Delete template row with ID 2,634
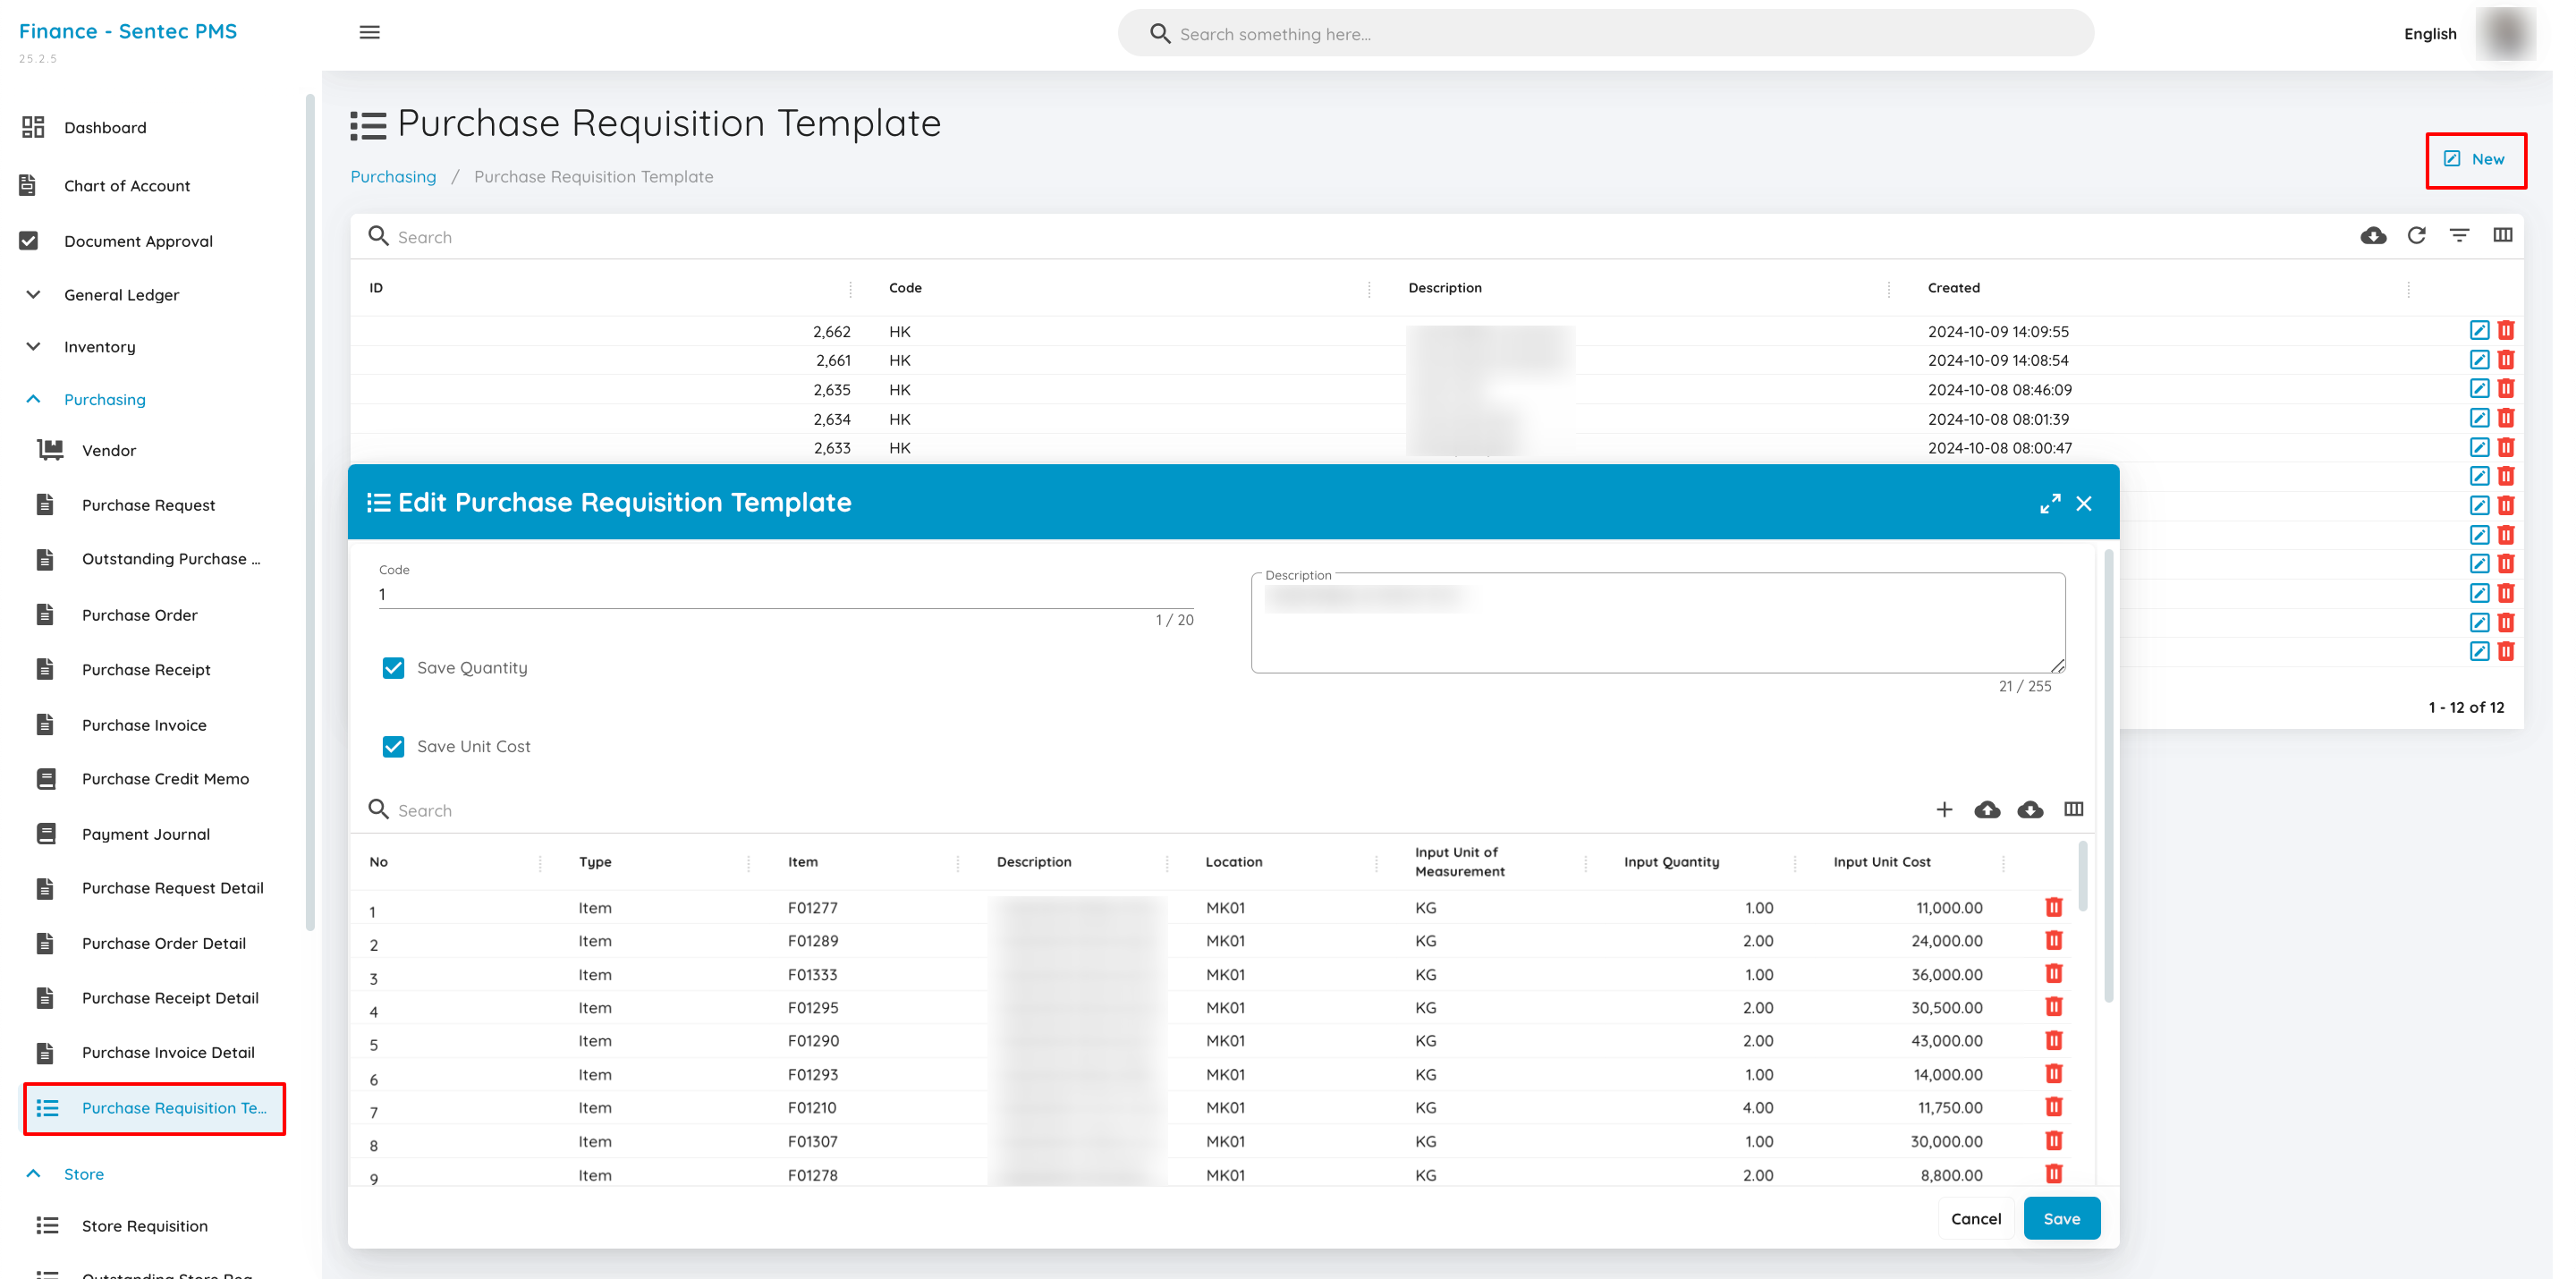The image size is (2576, 1279). pos(2506,418)
